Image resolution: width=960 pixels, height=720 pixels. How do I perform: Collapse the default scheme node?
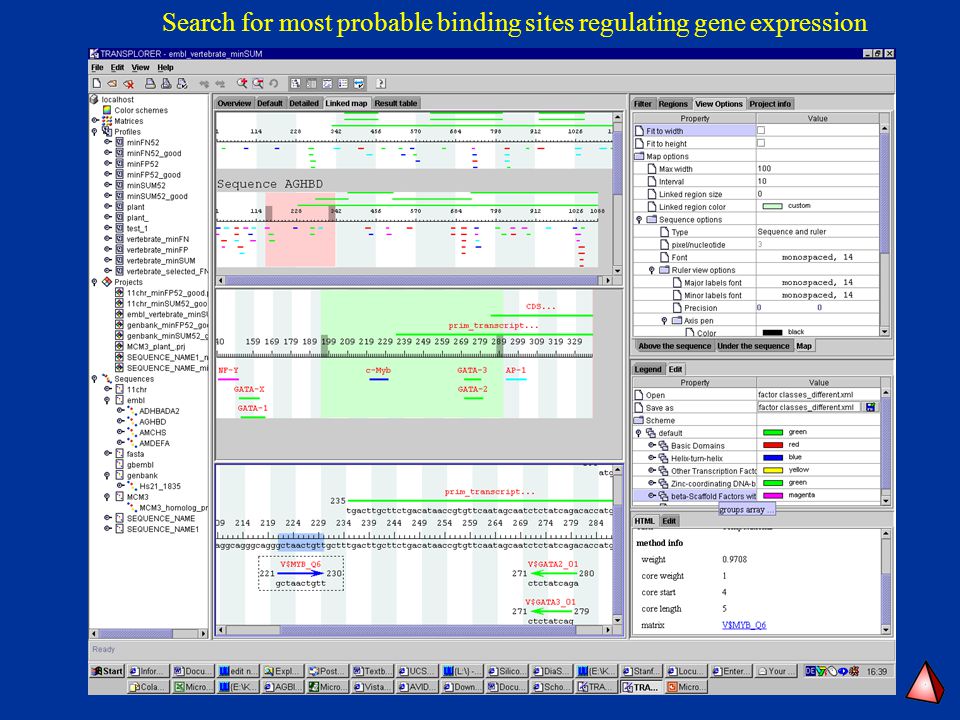(x=639, y=433)
